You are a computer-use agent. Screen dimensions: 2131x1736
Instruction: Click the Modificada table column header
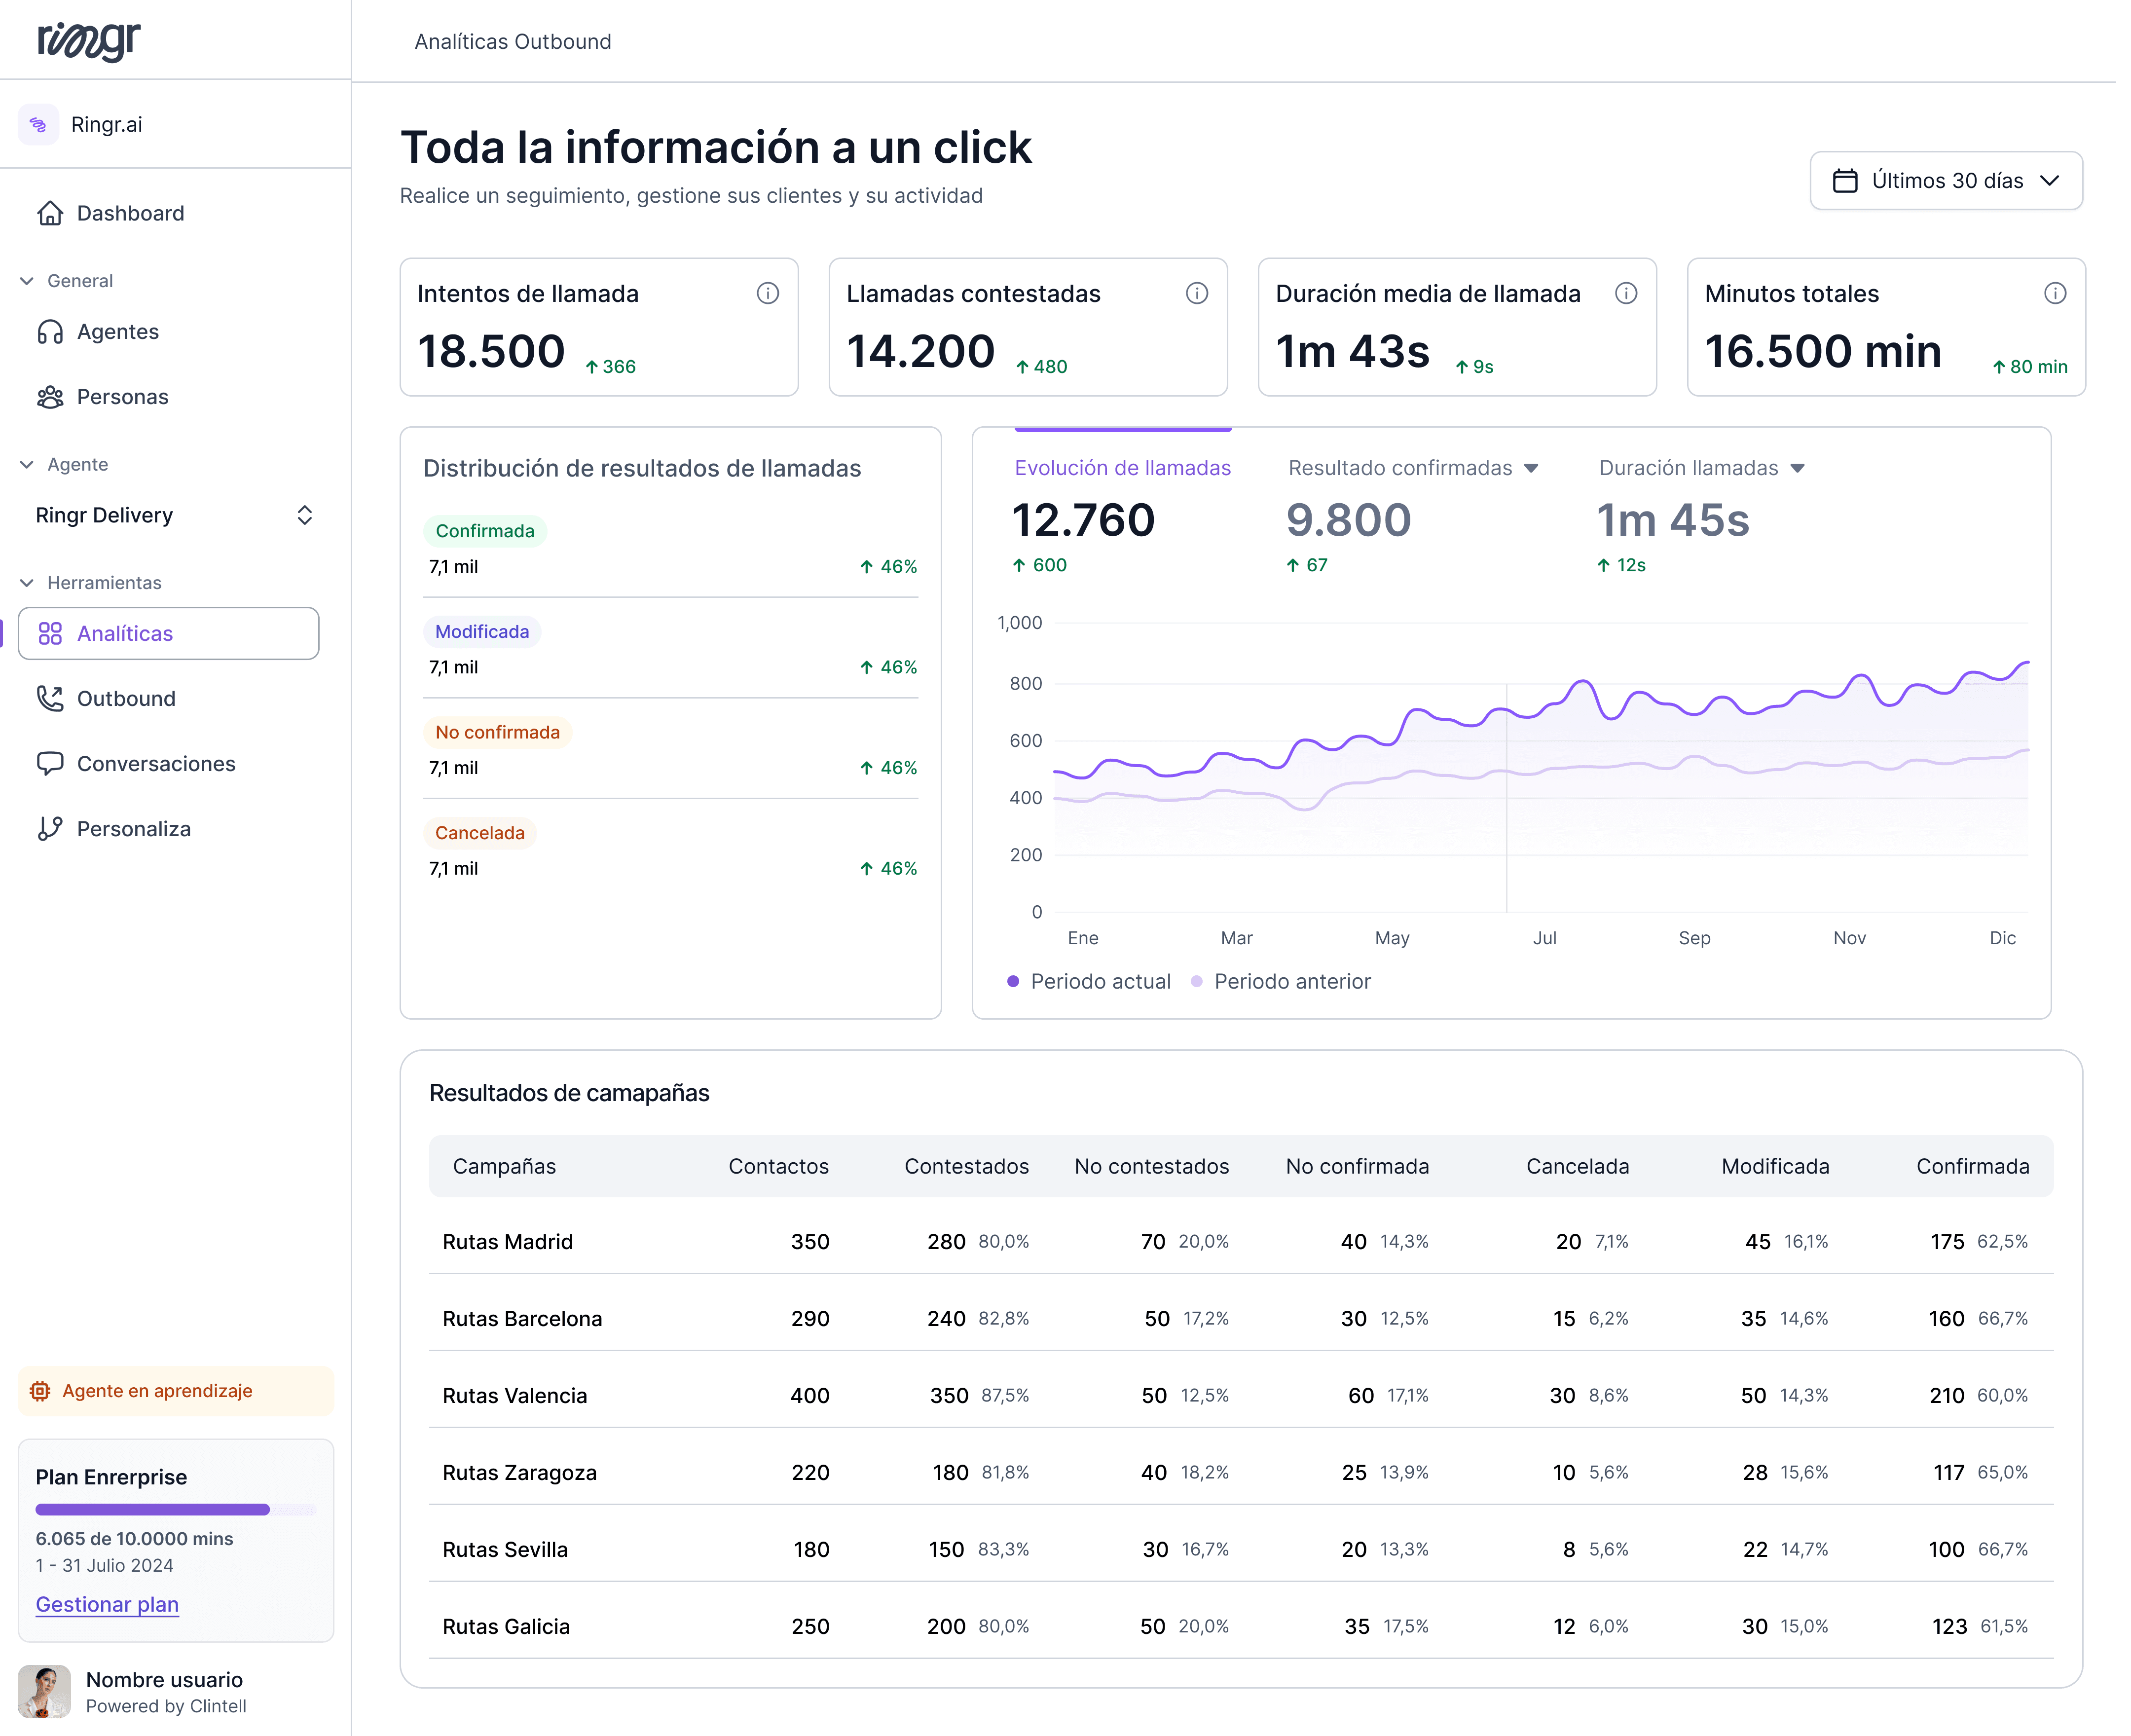pyautogui.click(x=1775, y=1166)
